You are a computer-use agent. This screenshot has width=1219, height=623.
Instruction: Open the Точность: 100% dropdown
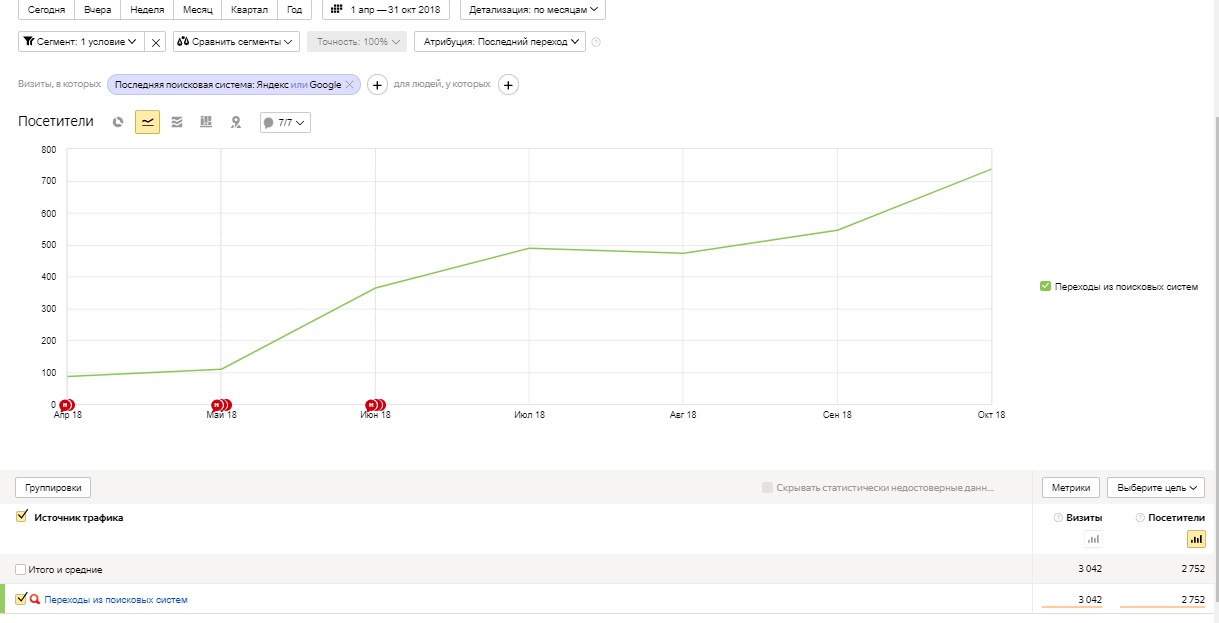coord(357,42)
